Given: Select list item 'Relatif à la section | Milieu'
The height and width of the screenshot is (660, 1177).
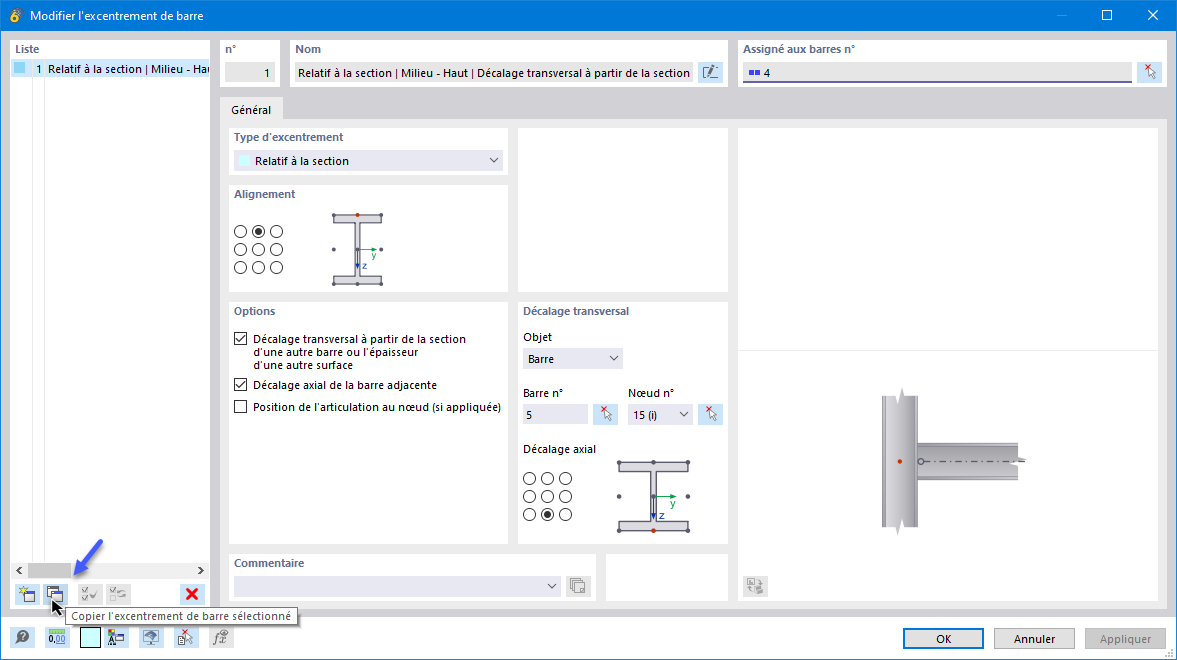Looking at the screenshot, I should (111, 69).
